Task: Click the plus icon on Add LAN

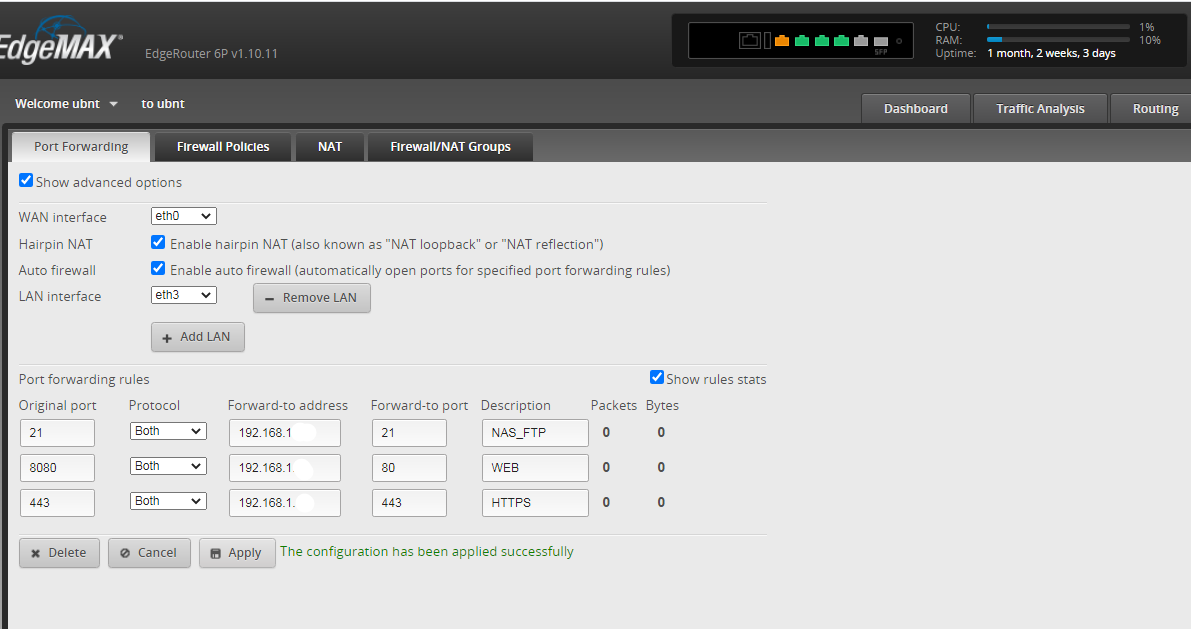Action: (x=167, y=338)
